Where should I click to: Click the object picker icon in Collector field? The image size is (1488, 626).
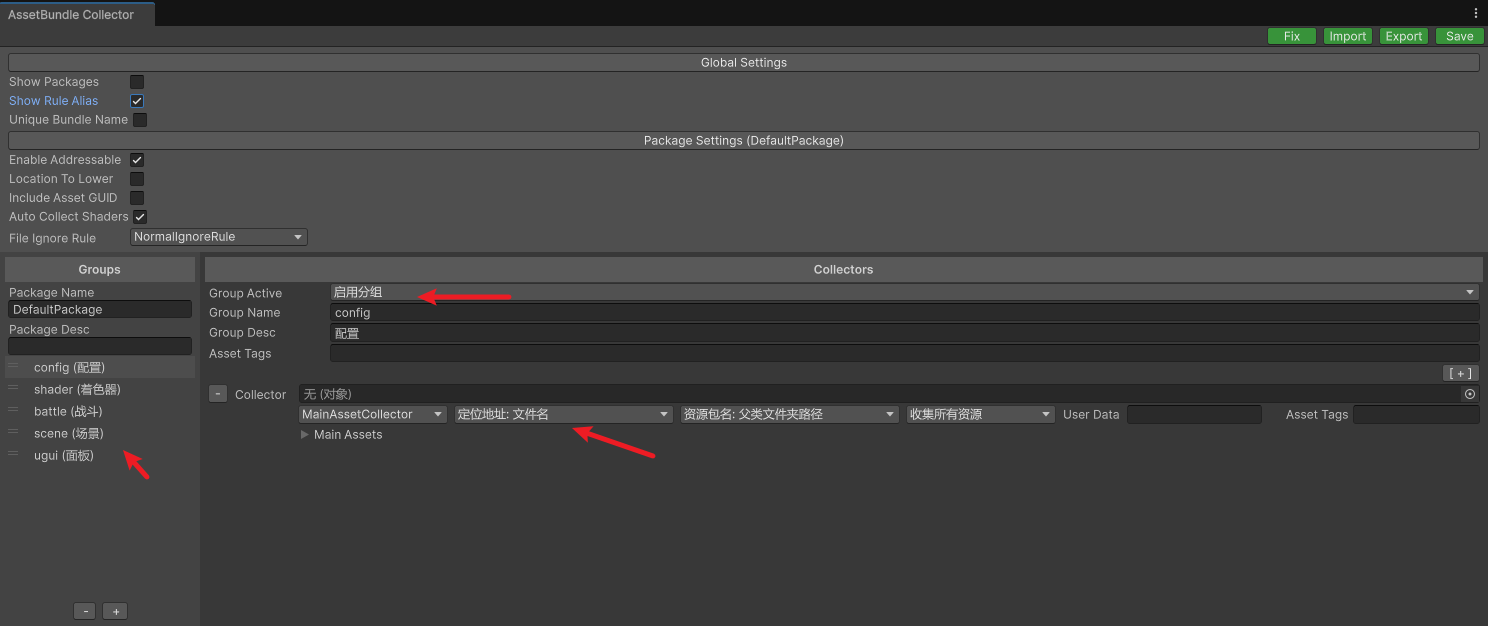tap(1470, 394)
